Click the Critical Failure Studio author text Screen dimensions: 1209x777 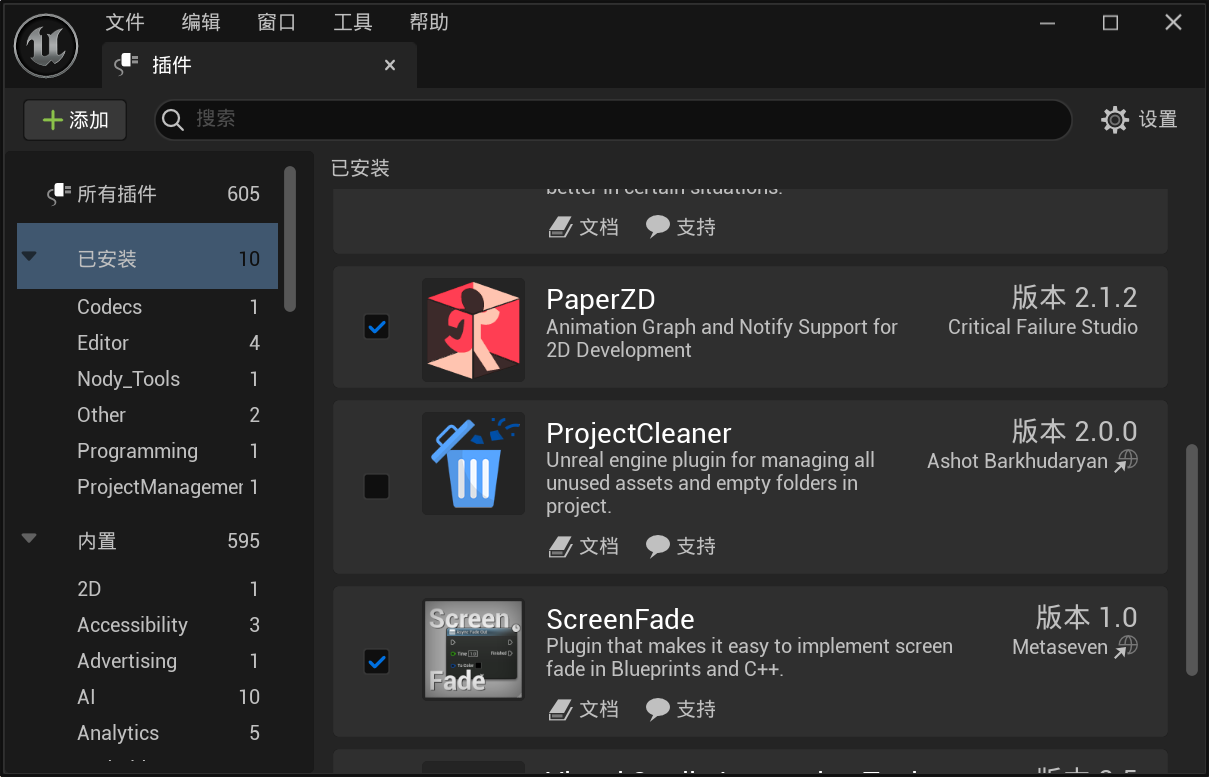click(x=1043, y=327)
